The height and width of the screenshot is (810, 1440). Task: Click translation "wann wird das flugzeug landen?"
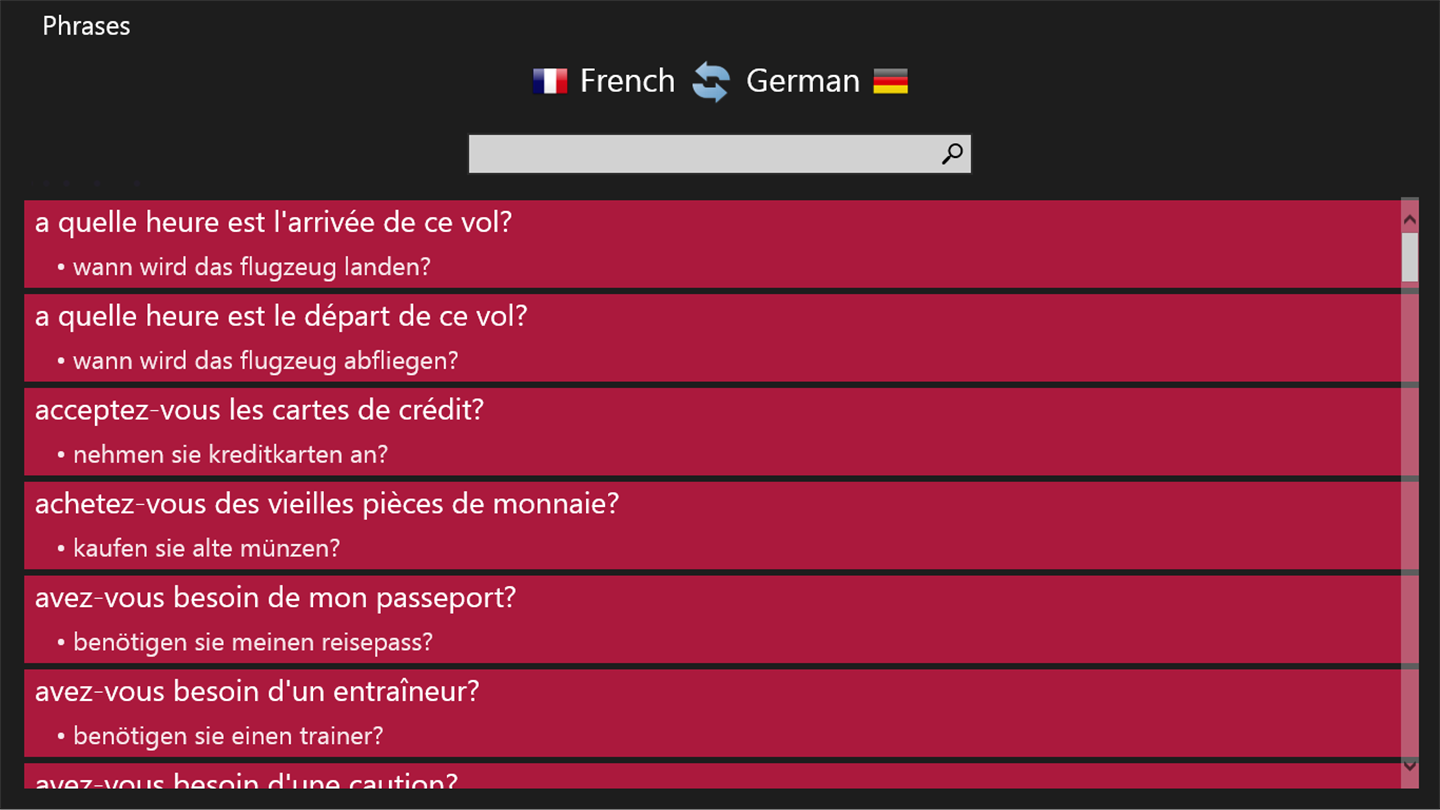(x=251, y=267)
